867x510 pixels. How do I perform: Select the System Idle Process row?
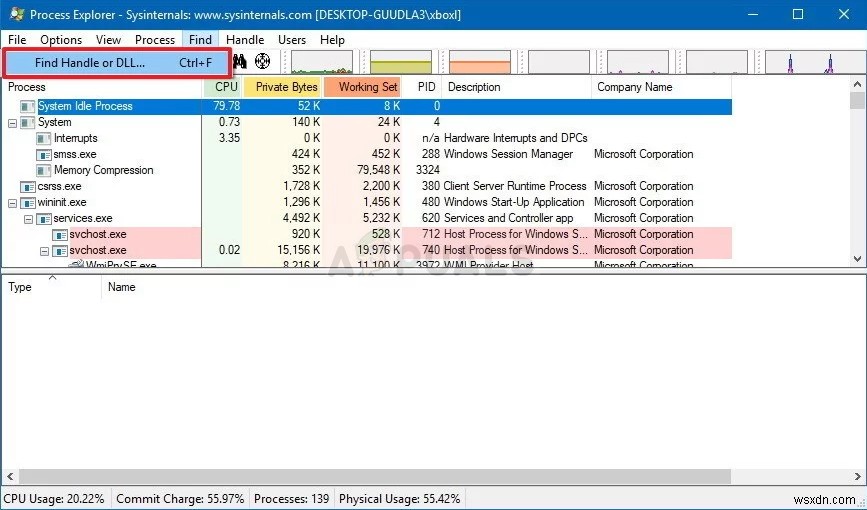click(x=367, y=106)
